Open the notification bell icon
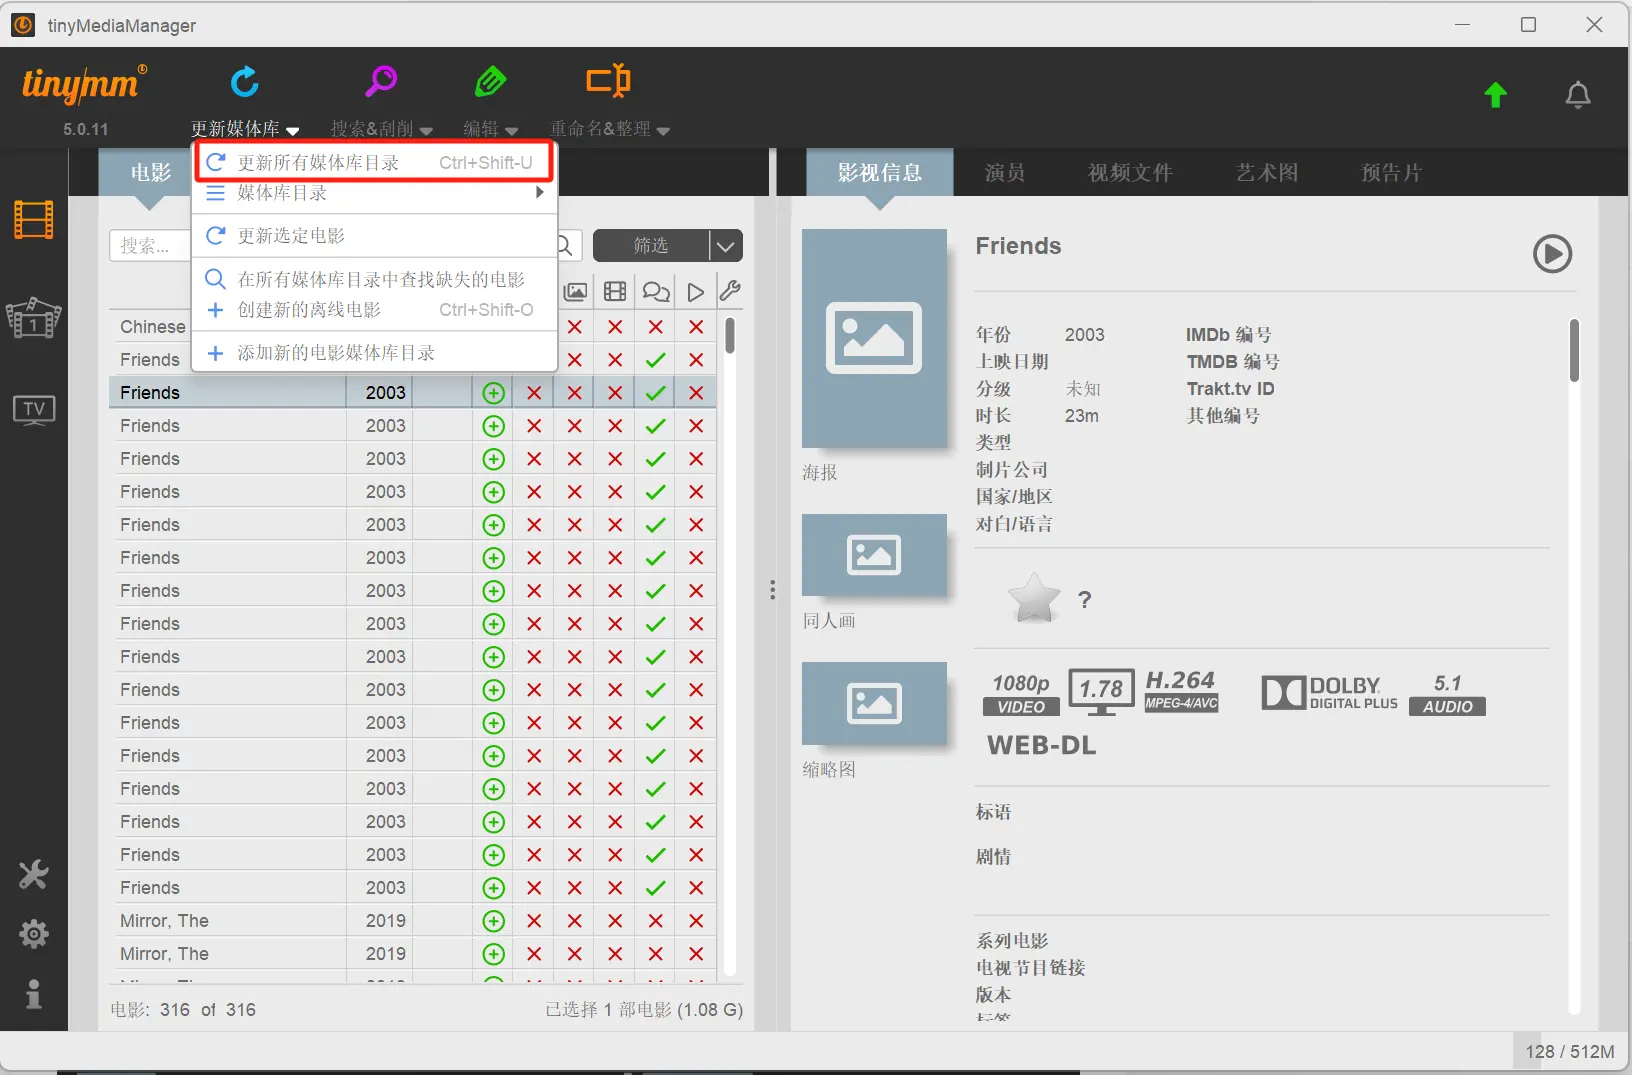 (1578, 95)
